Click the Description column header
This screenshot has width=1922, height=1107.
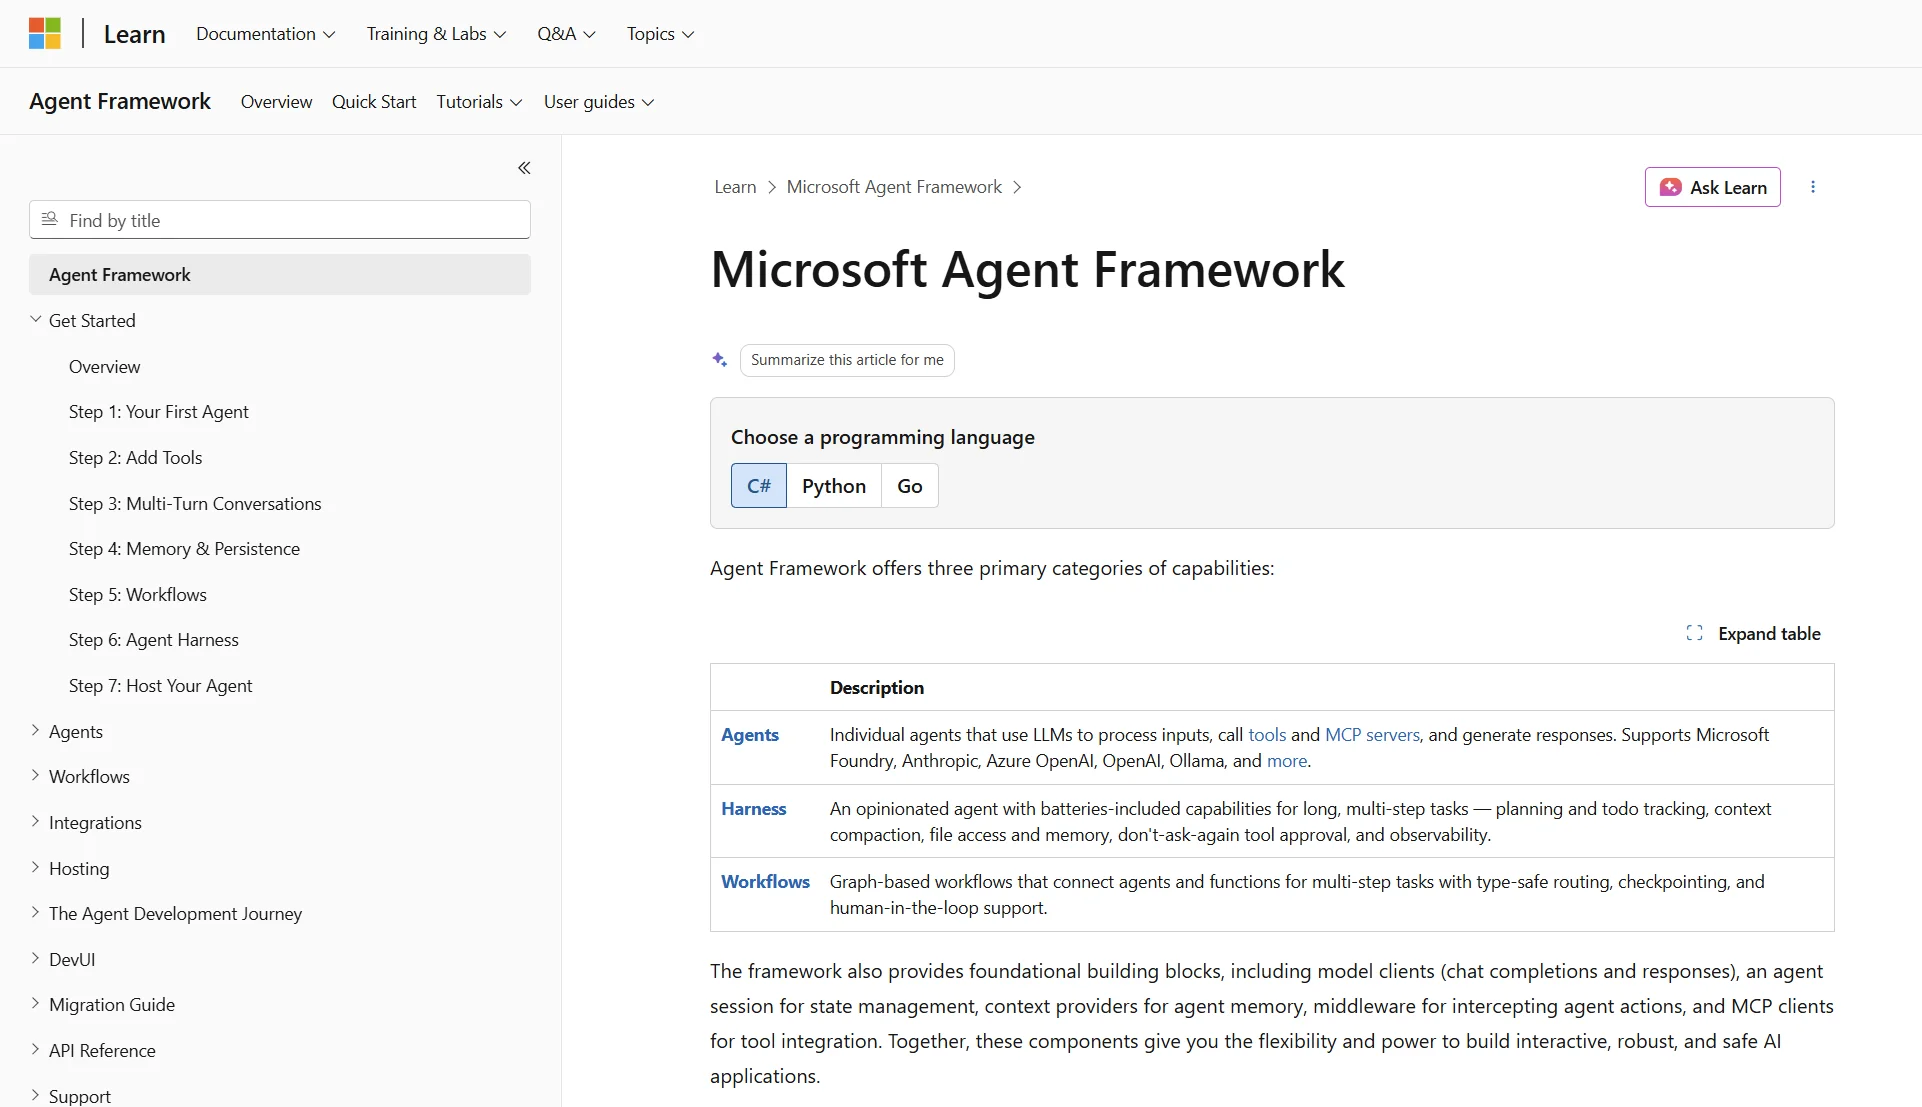(877, 688)
